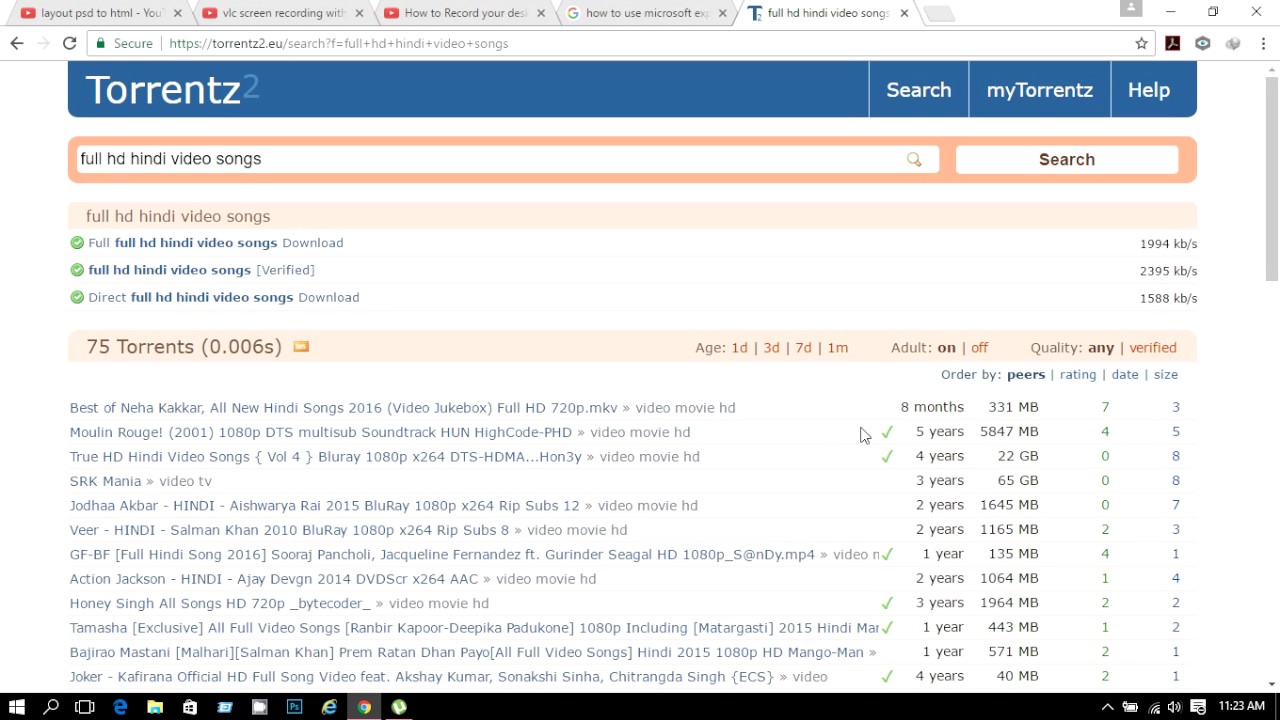Image resolution: width=1280 pixels, height=720 pixels.
Task: Set Quality filter to any
Action: [x=1101, y=348]
